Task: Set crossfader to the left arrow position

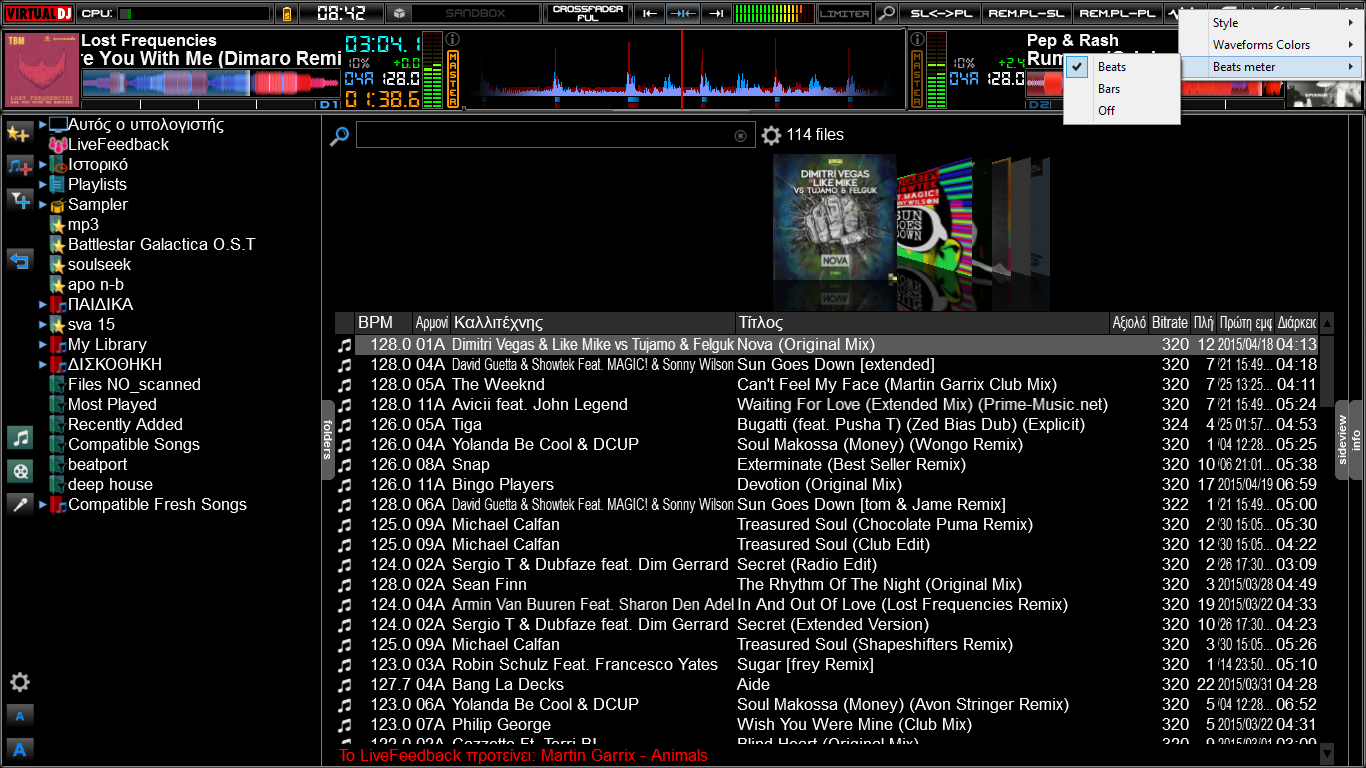Action: 650,14
